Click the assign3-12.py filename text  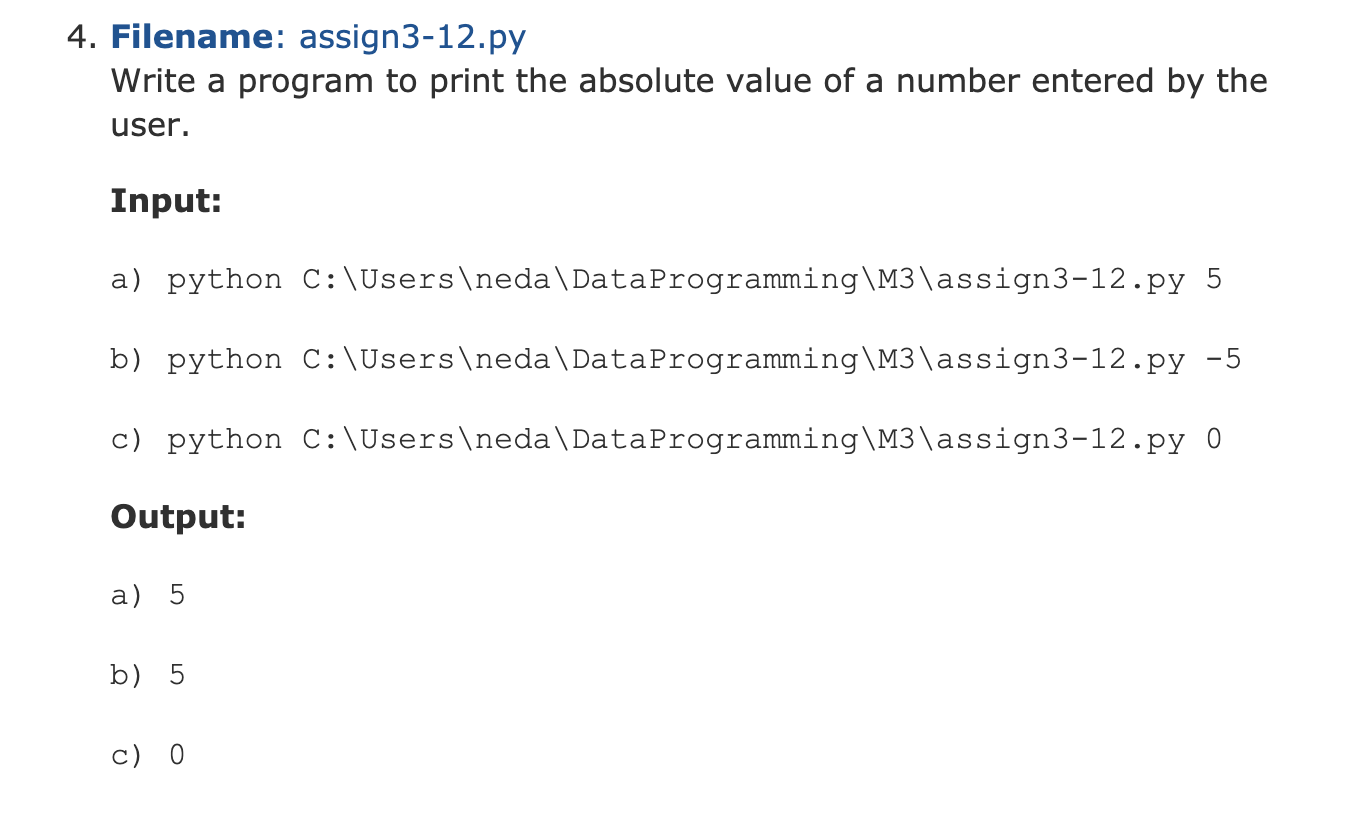[413, 37]
